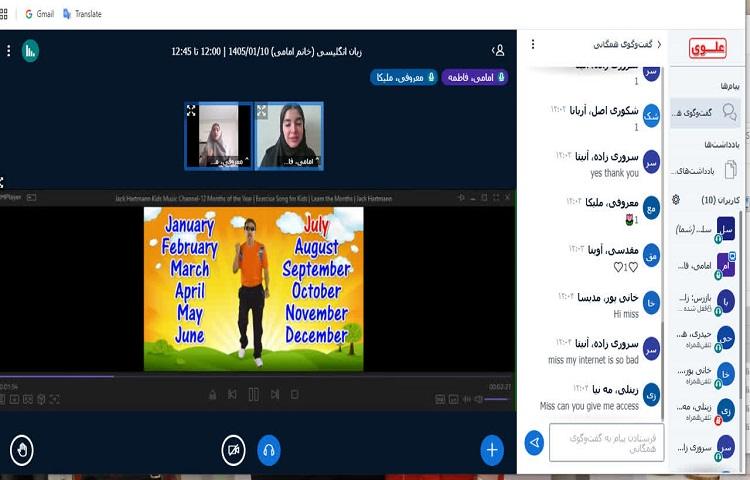Screen dimensions: 750x480
Task: Select the webcam thumbnail of معروفی
Action: (x=218, y=136)
